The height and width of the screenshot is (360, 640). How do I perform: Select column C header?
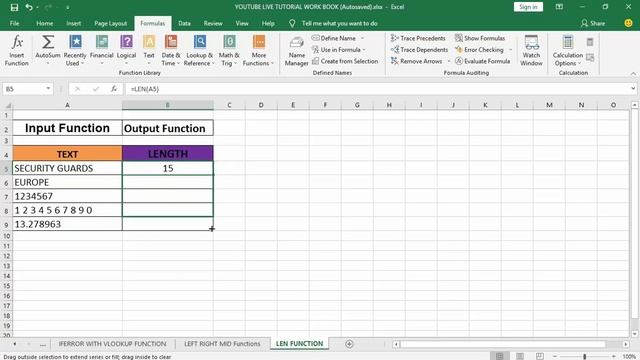tap(229, 105)
